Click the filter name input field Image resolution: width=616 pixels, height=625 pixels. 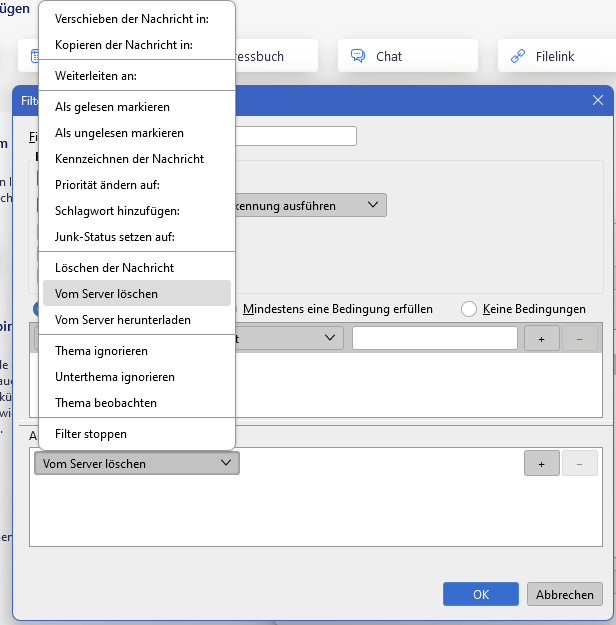(x=296, y=136)
